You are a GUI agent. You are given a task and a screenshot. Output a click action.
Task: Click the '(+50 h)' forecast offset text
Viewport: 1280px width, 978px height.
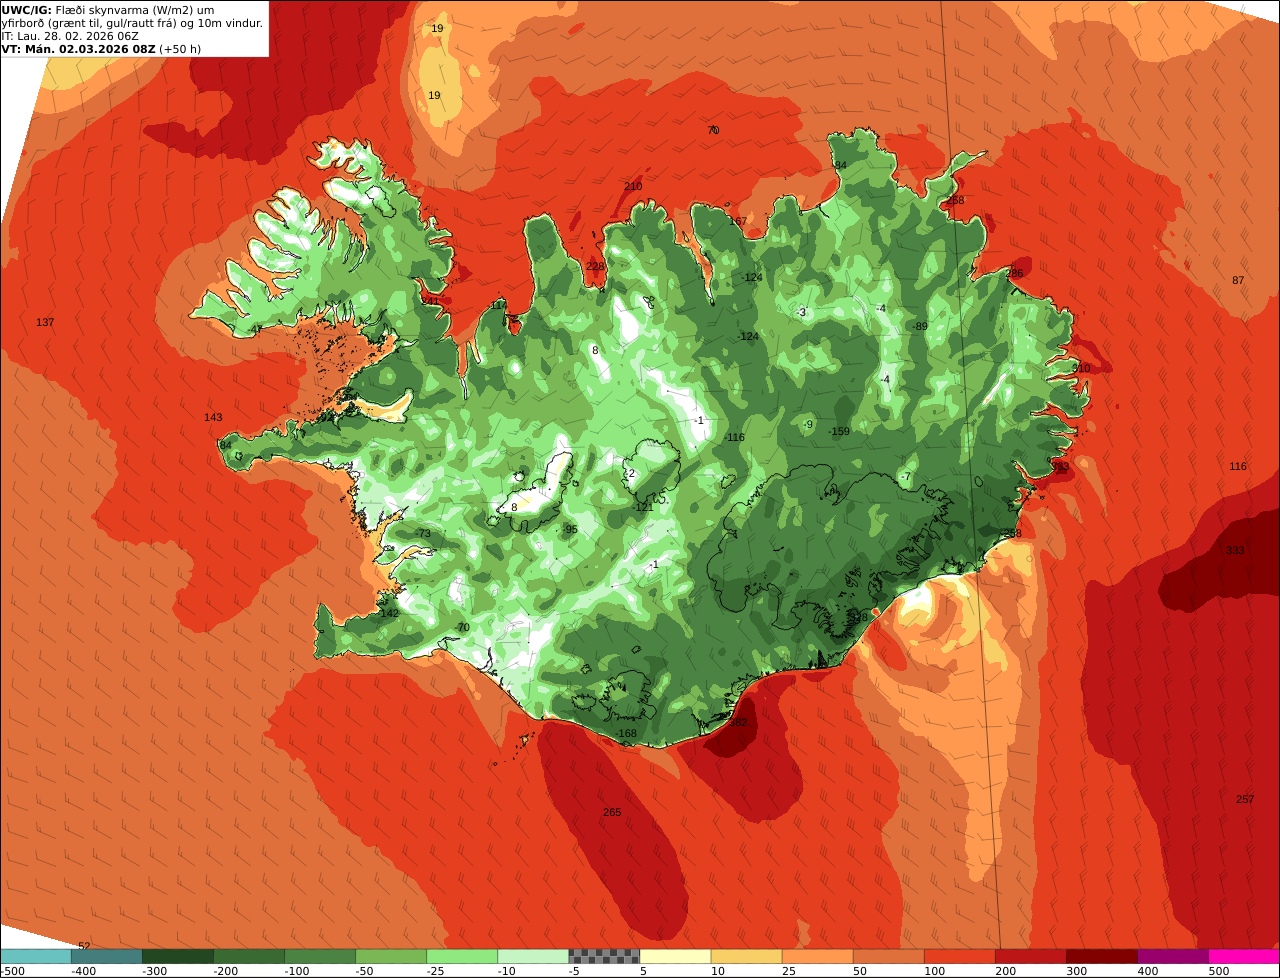(x=180, y=48)
